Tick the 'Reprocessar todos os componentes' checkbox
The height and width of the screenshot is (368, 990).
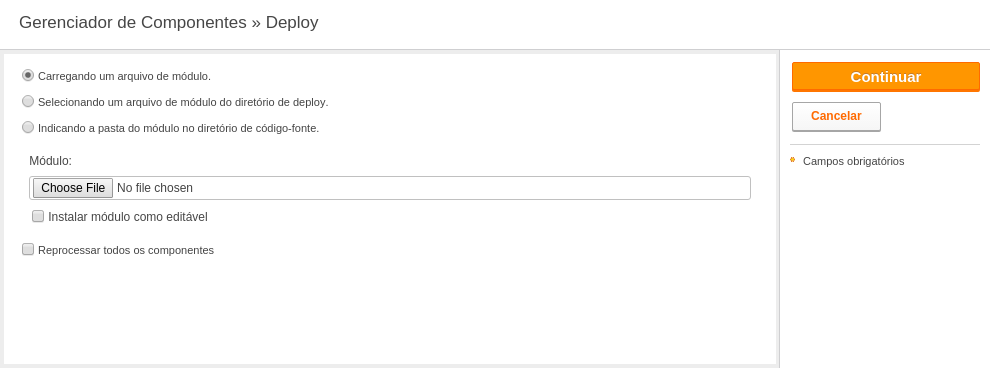pyautogui.click(x=28, y=249)
